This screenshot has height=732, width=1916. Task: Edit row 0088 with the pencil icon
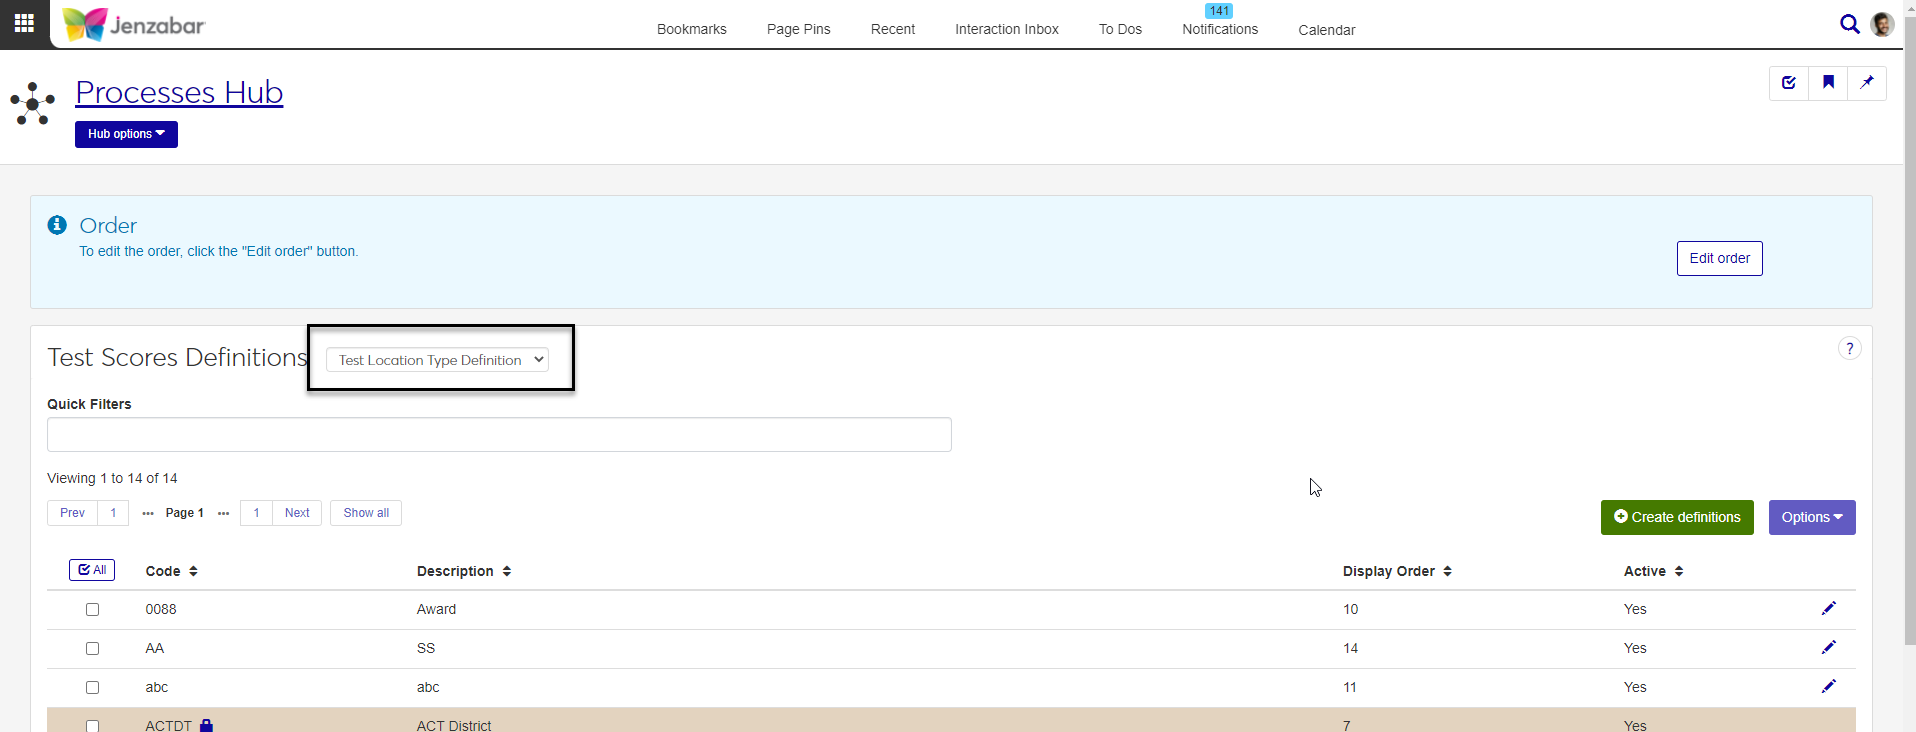[1828, 609]
